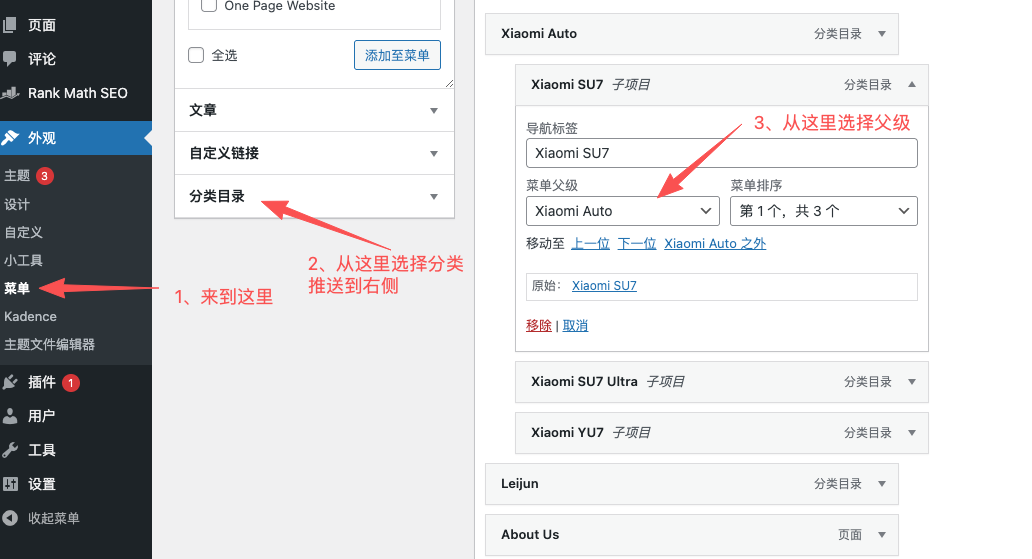Click the Pages icon in sidebar

click(10, 25)
